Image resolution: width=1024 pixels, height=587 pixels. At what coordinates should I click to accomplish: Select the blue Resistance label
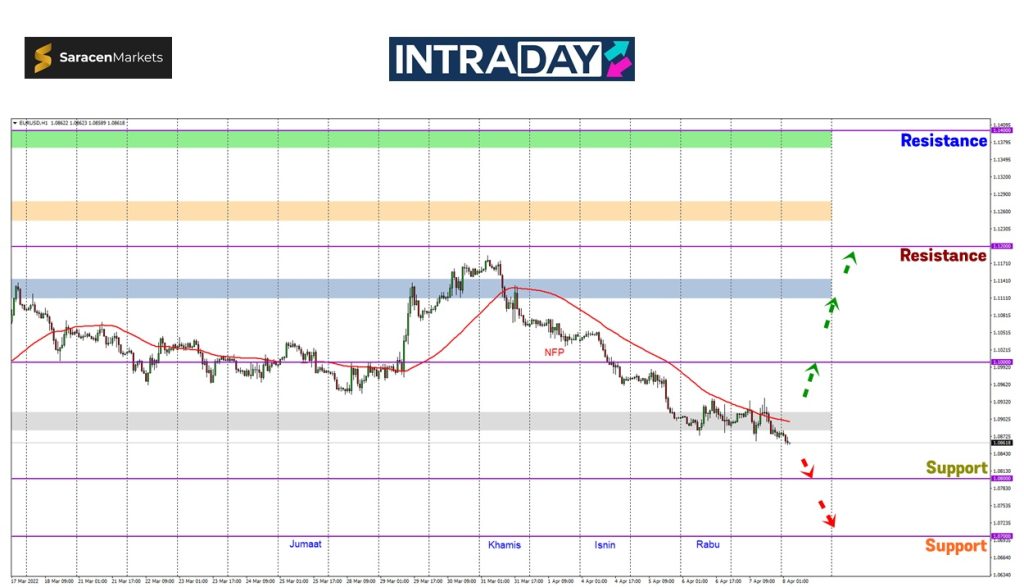tap(943, 141)
